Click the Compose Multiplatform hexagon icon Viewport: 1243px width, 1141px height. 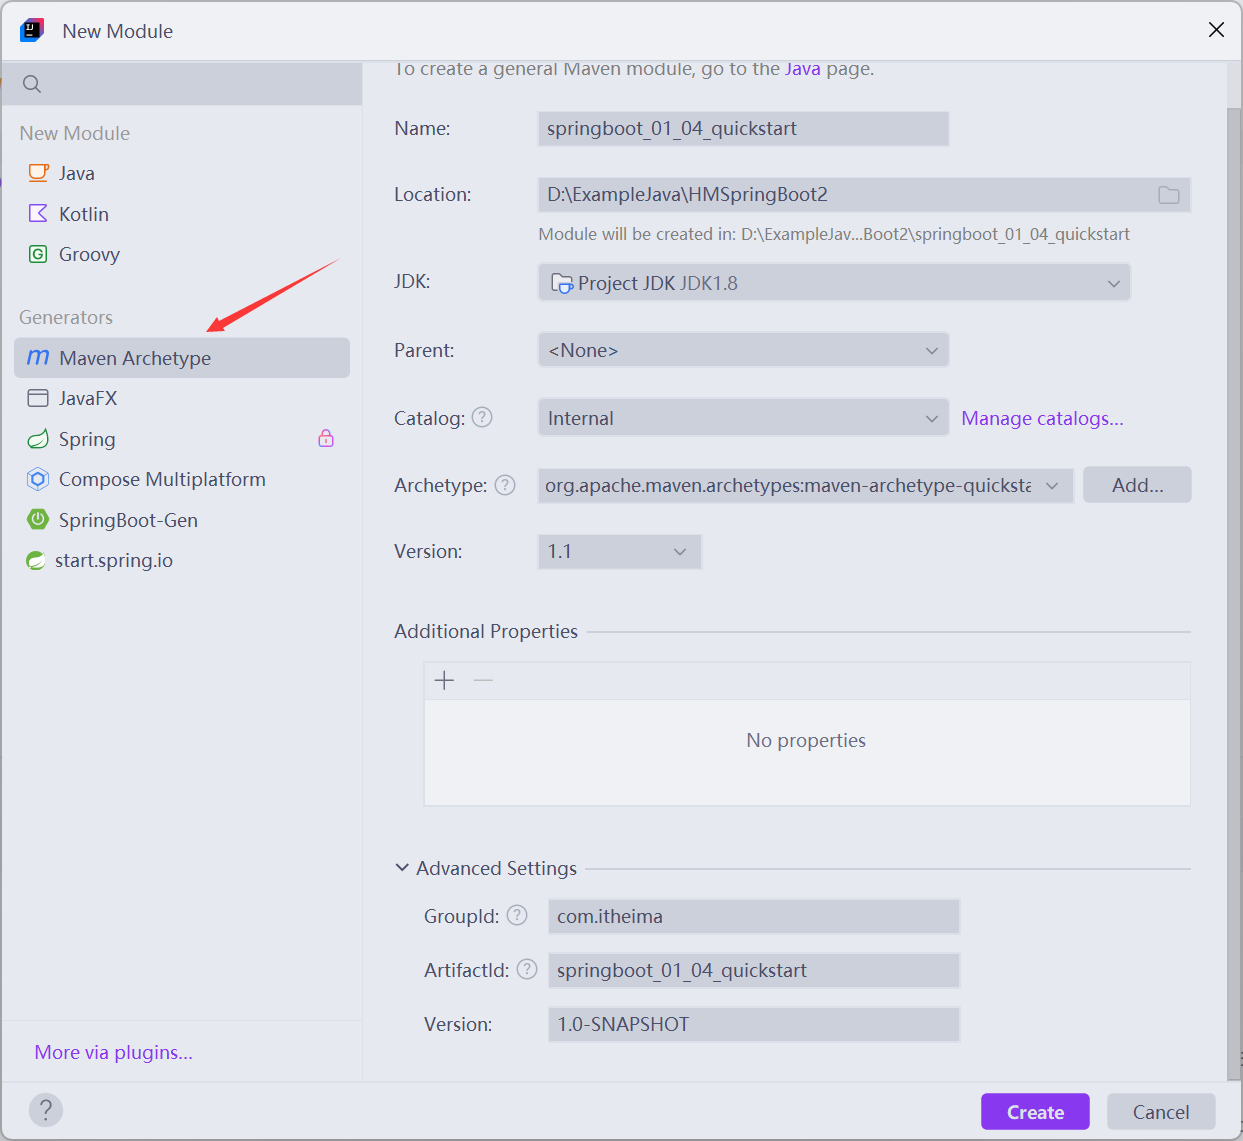click(x=38, y=479)
